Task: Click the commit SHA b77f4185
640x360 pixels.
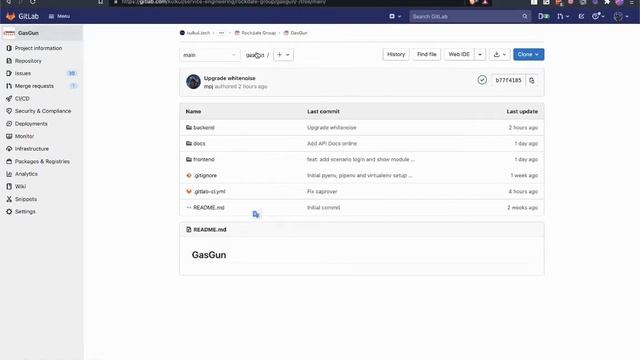Action: point(509,80)
